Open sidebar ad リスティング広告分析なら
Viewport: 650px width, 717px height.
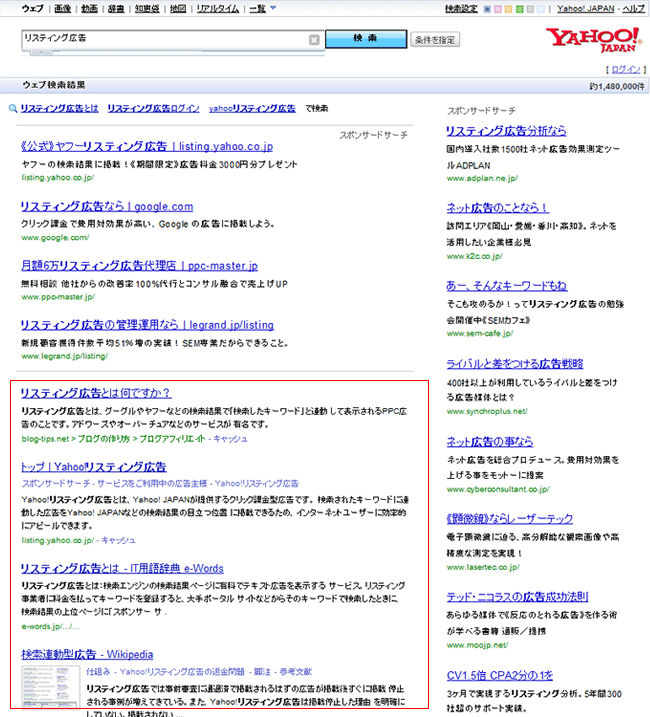[x=506, y=131]
